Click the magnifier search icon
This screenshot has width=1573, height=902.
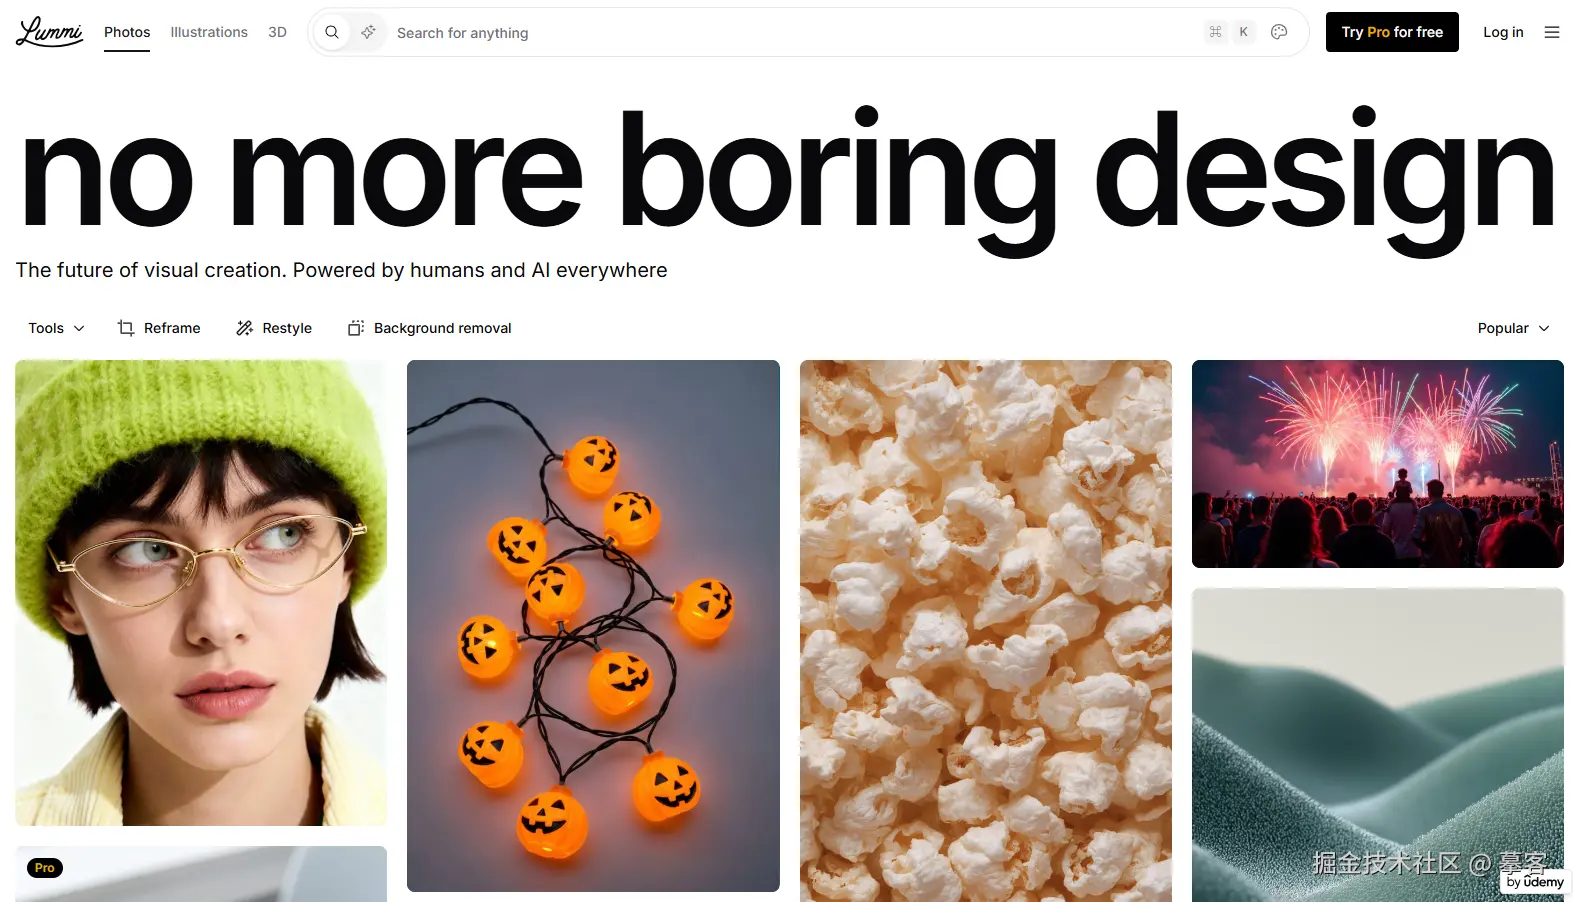(x=332, y=32)
